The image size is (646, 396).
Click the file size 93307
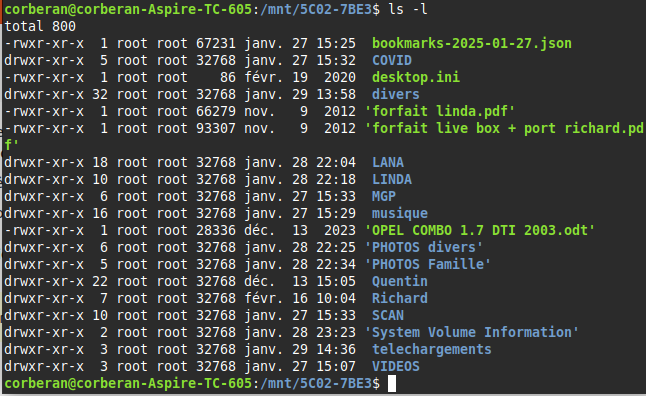click(x=216, y=128)
